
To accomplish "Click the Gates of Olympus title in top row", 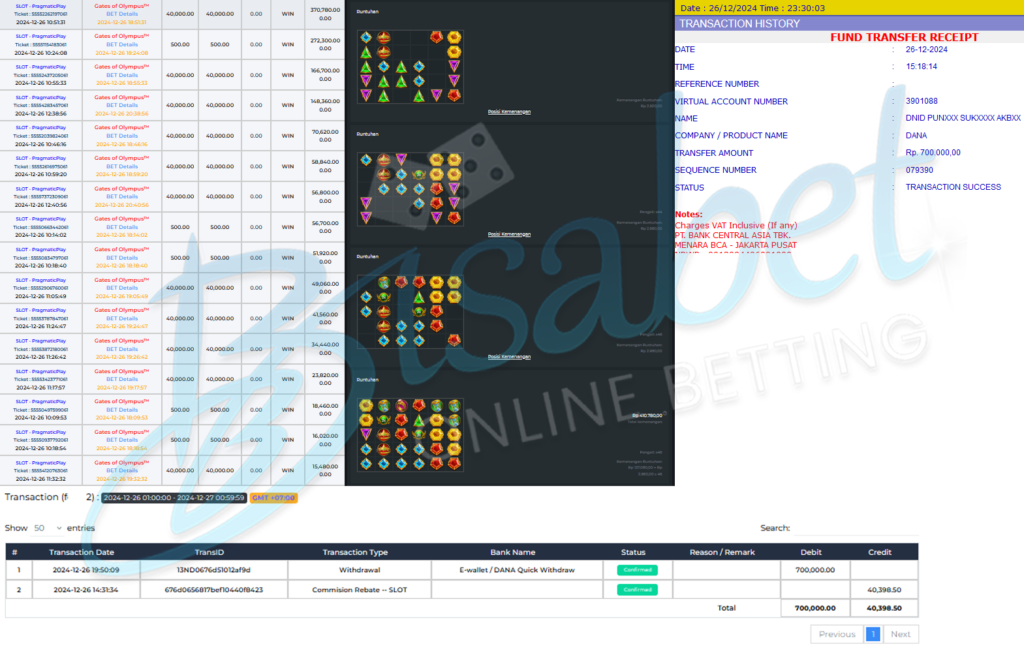I will (x=121, y=5).
